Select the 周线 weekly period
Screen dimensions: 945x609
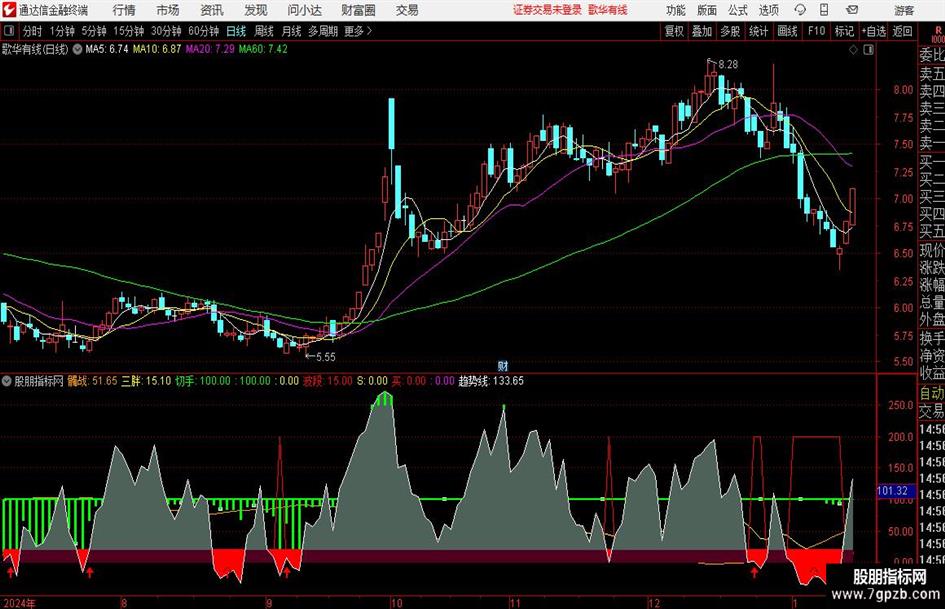pyautogui.click(x=264, y=31)
